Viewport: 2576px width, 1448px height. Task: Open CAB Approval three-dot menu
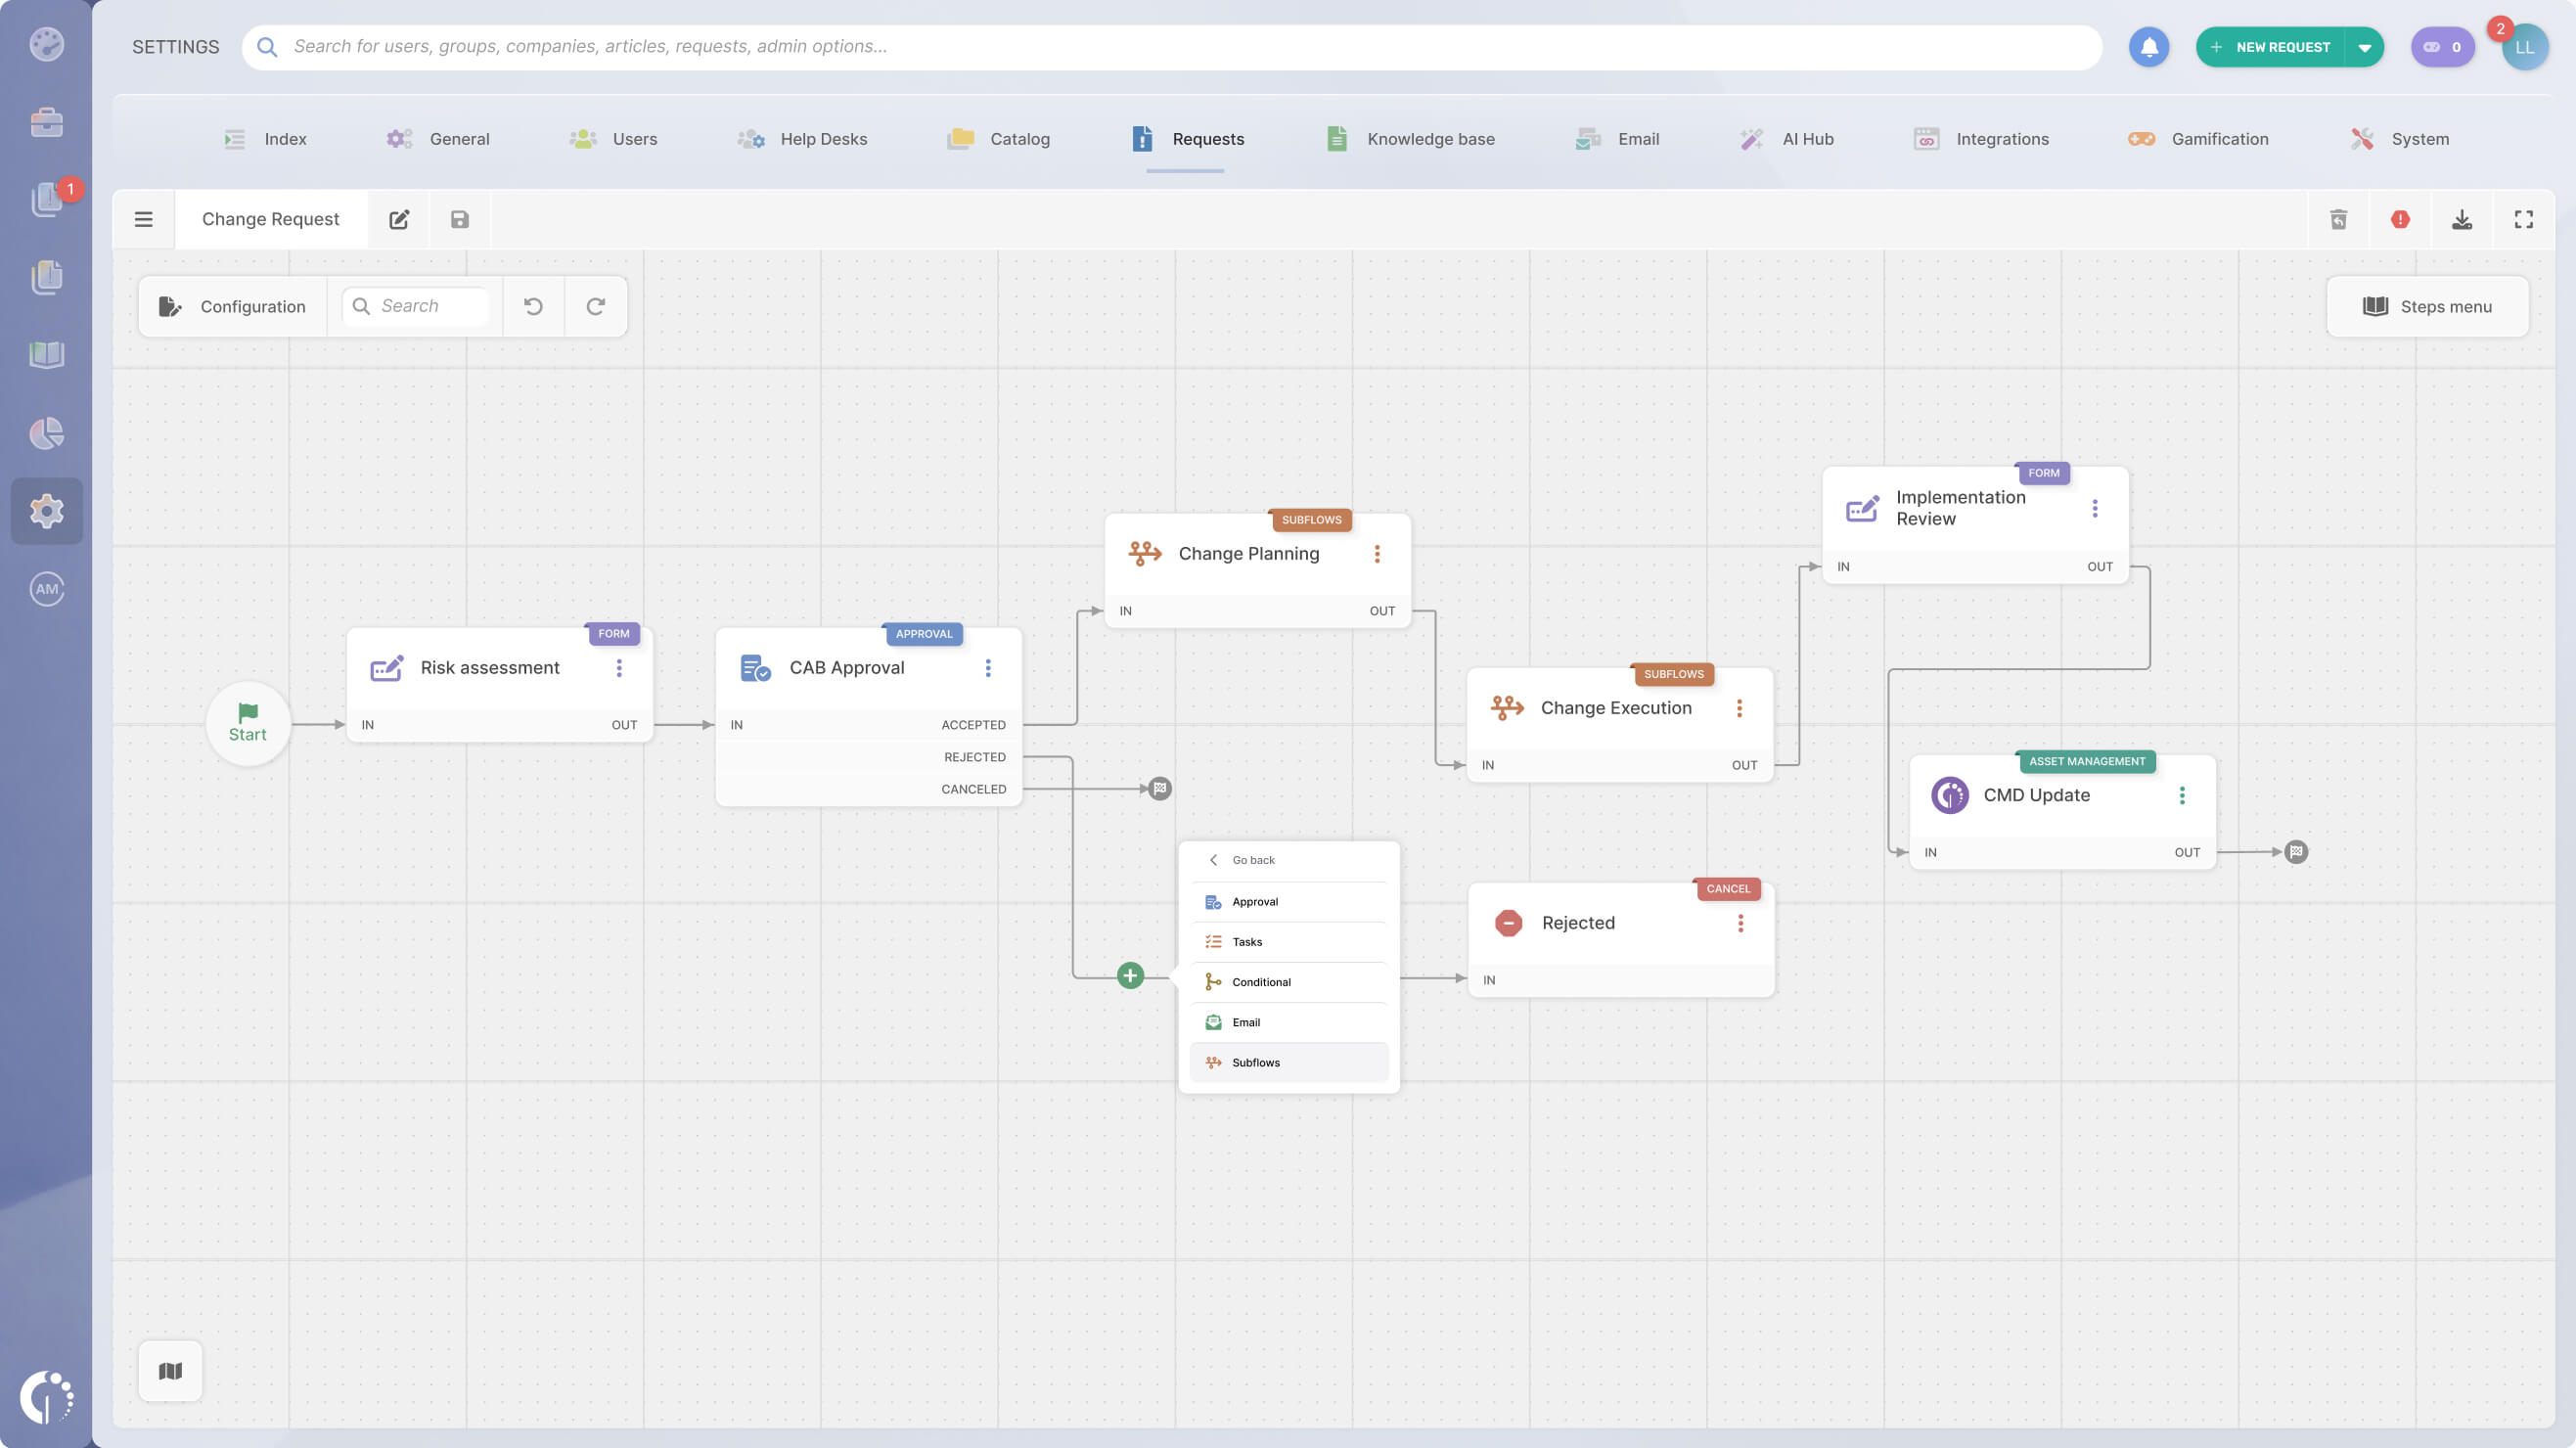(988, 667)
